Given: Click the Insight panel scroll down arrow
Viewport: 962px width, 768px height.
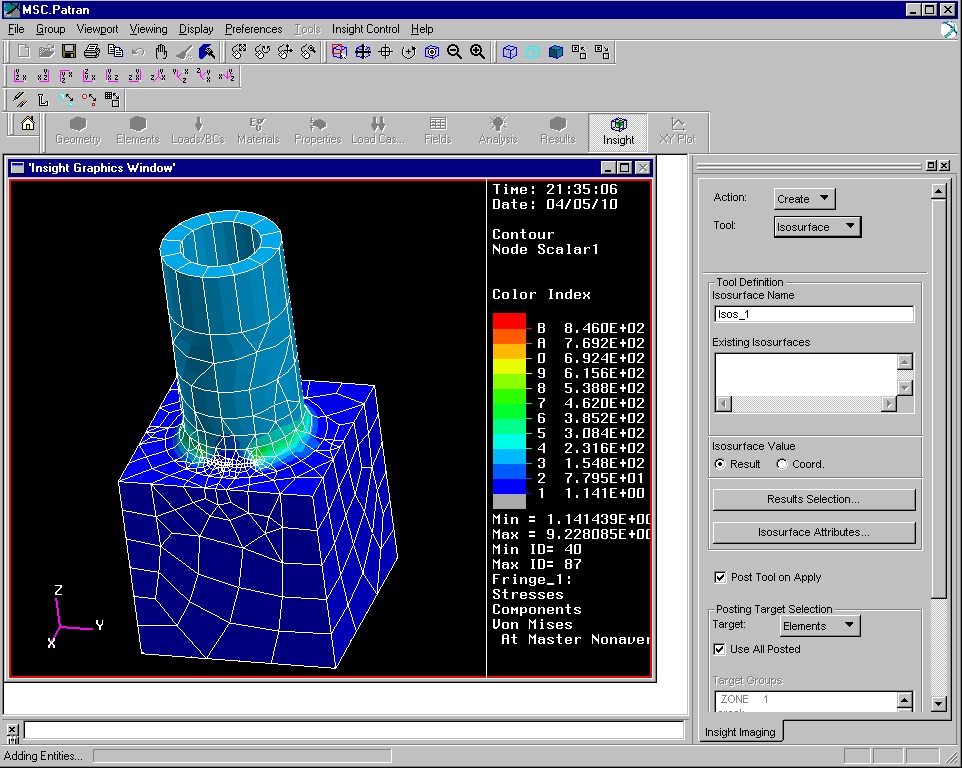Looking at the screenshot, I should (938, 703).
